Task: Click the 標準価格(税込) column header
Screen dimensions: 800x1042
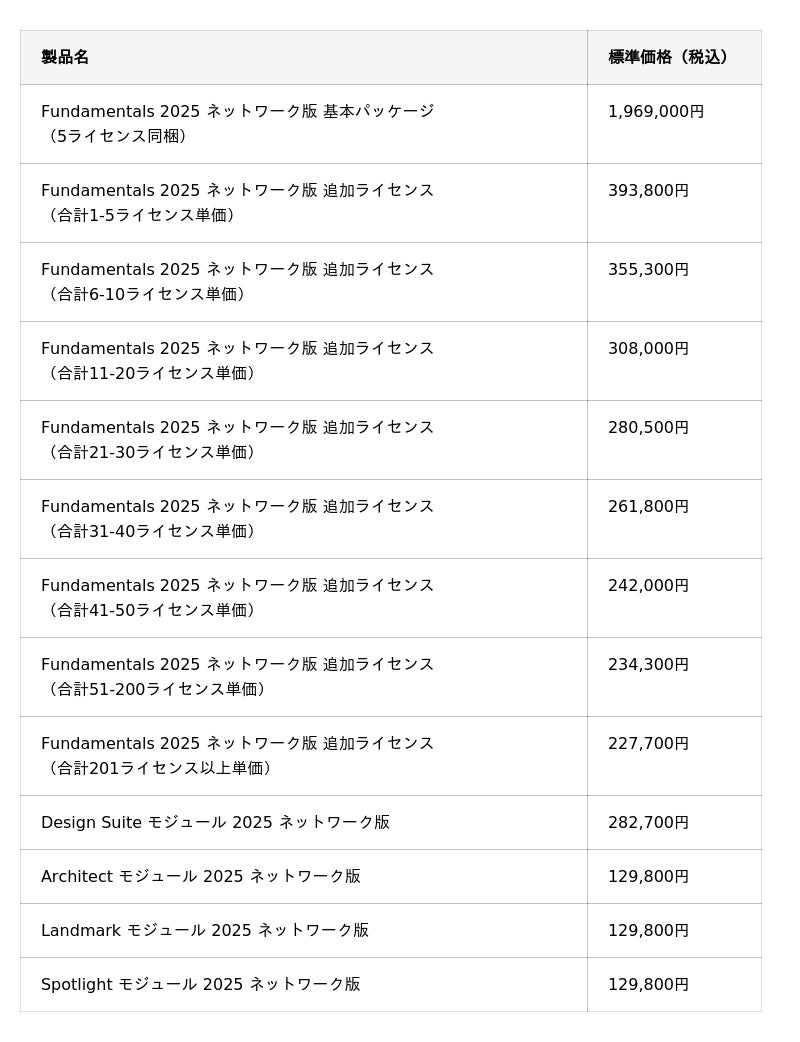Action: [x=669, y=57]
